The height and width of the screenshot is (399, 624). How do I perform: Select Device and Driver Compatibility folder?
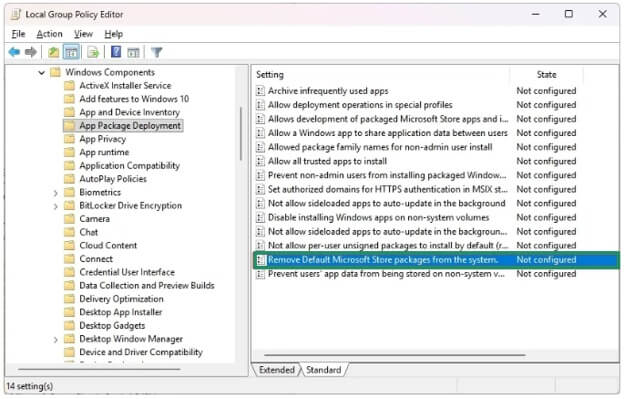click(x=141, y=352)
